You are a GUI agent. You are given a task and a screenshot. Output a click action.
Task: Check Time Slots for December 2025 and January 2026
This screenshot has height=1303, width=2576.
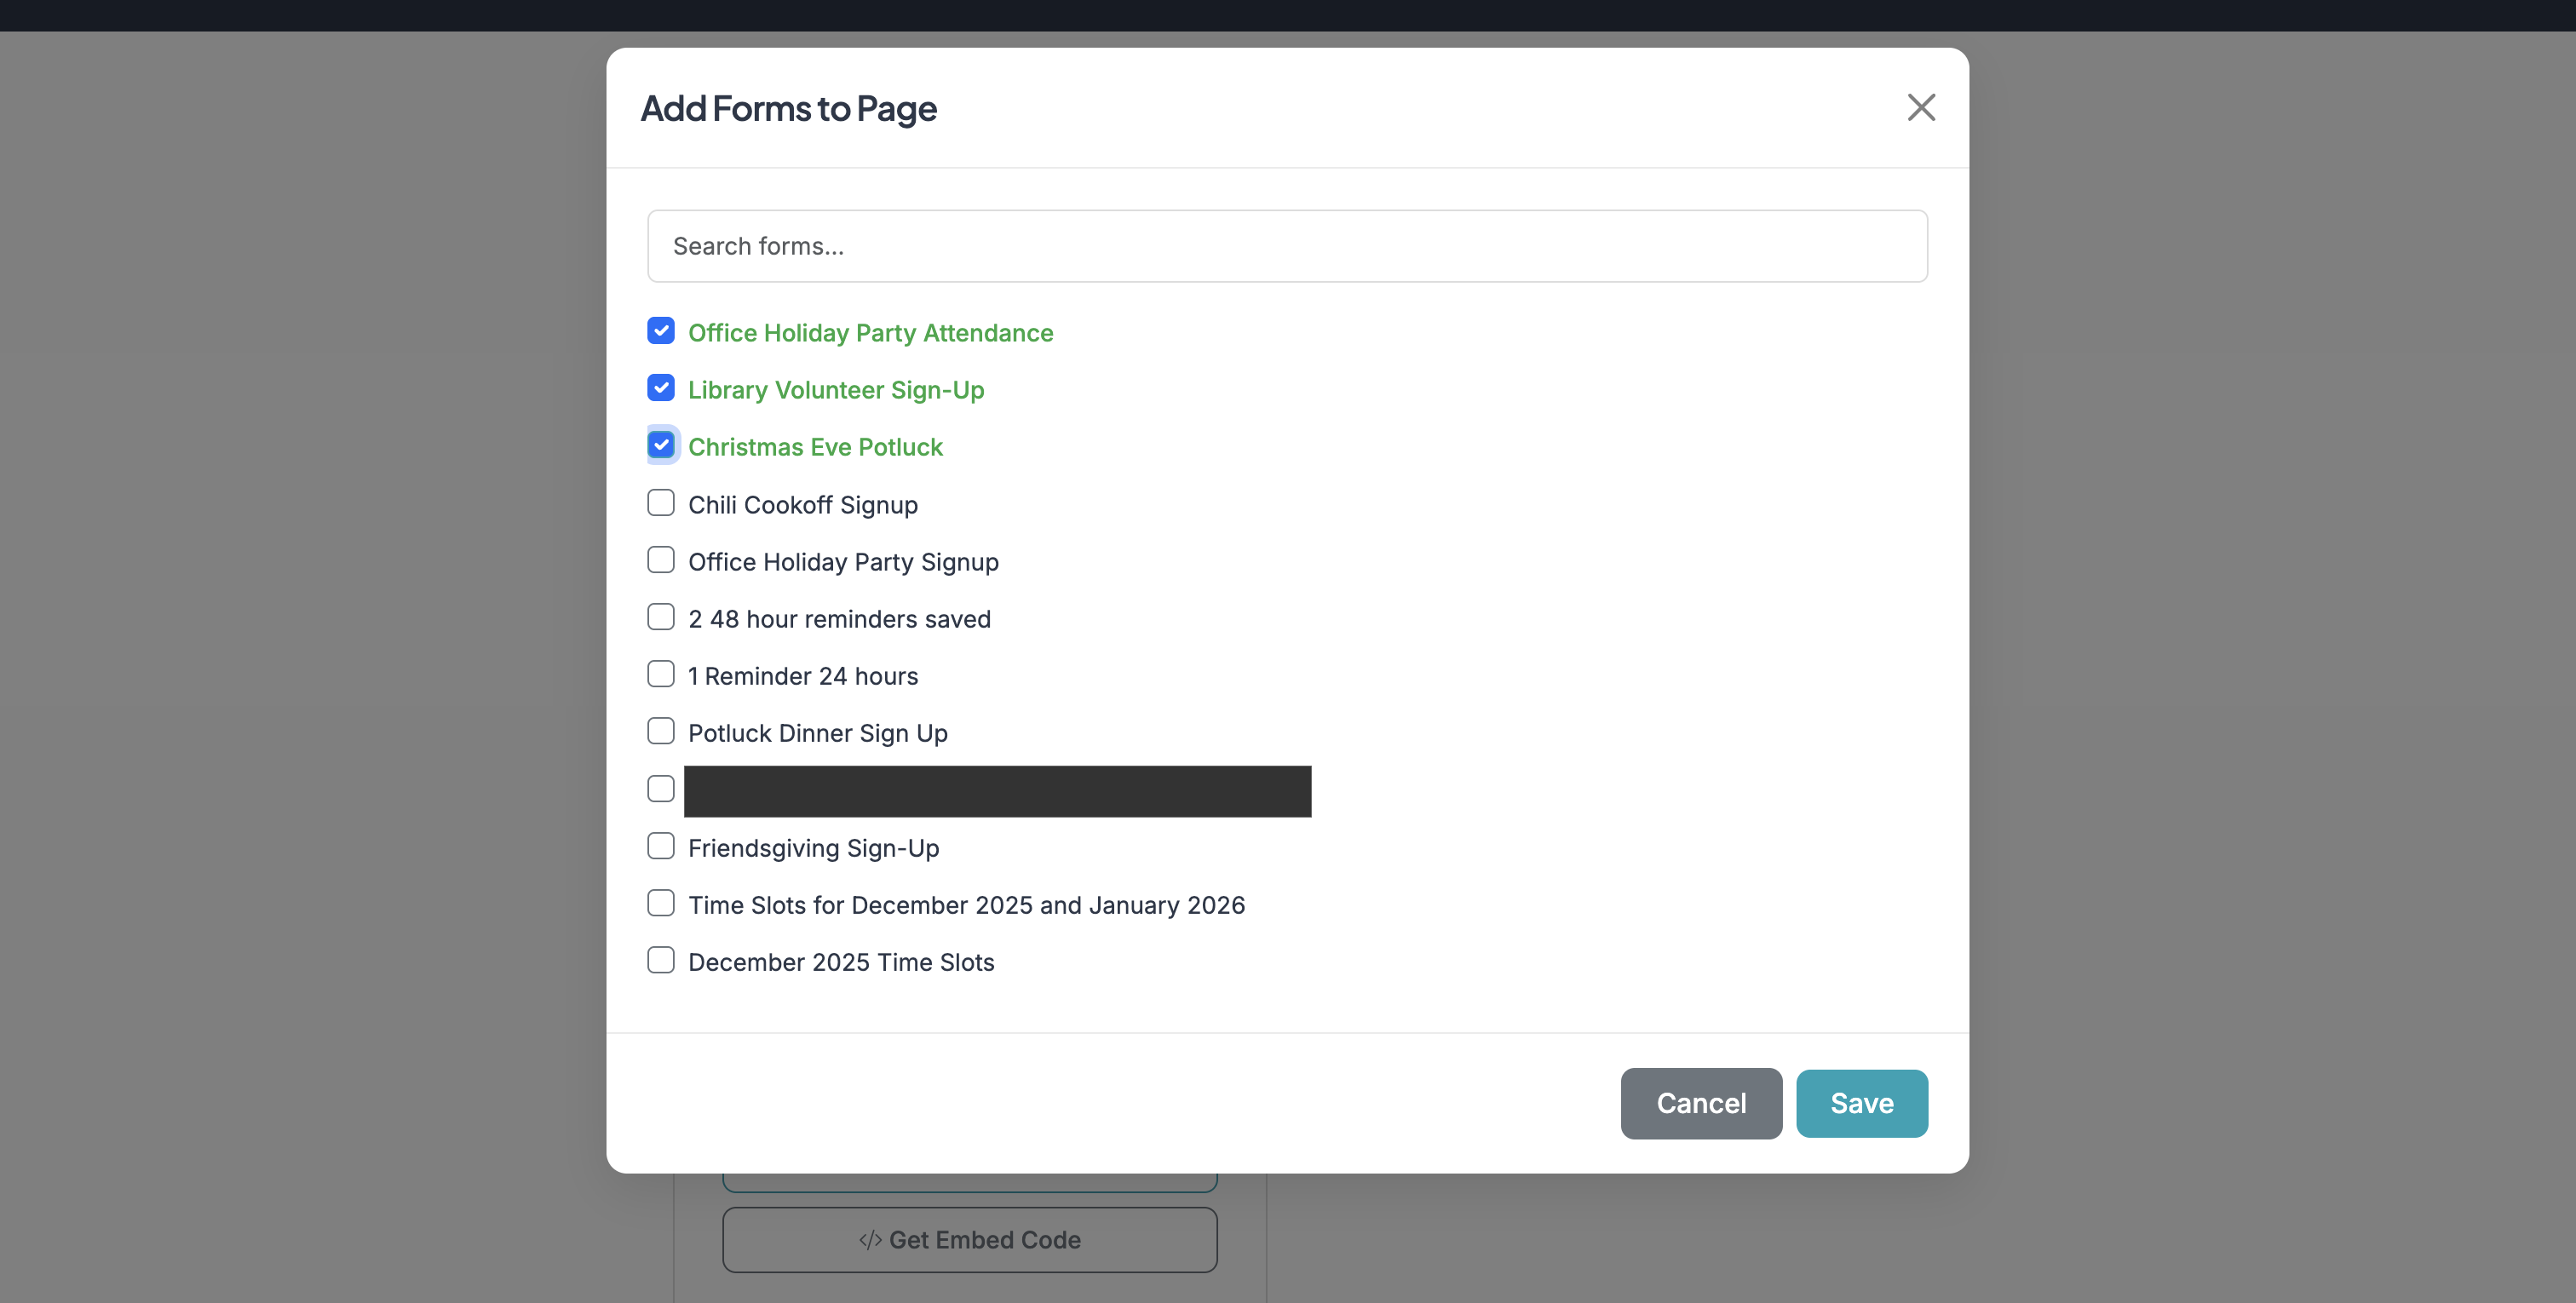(x=661, y=902)
